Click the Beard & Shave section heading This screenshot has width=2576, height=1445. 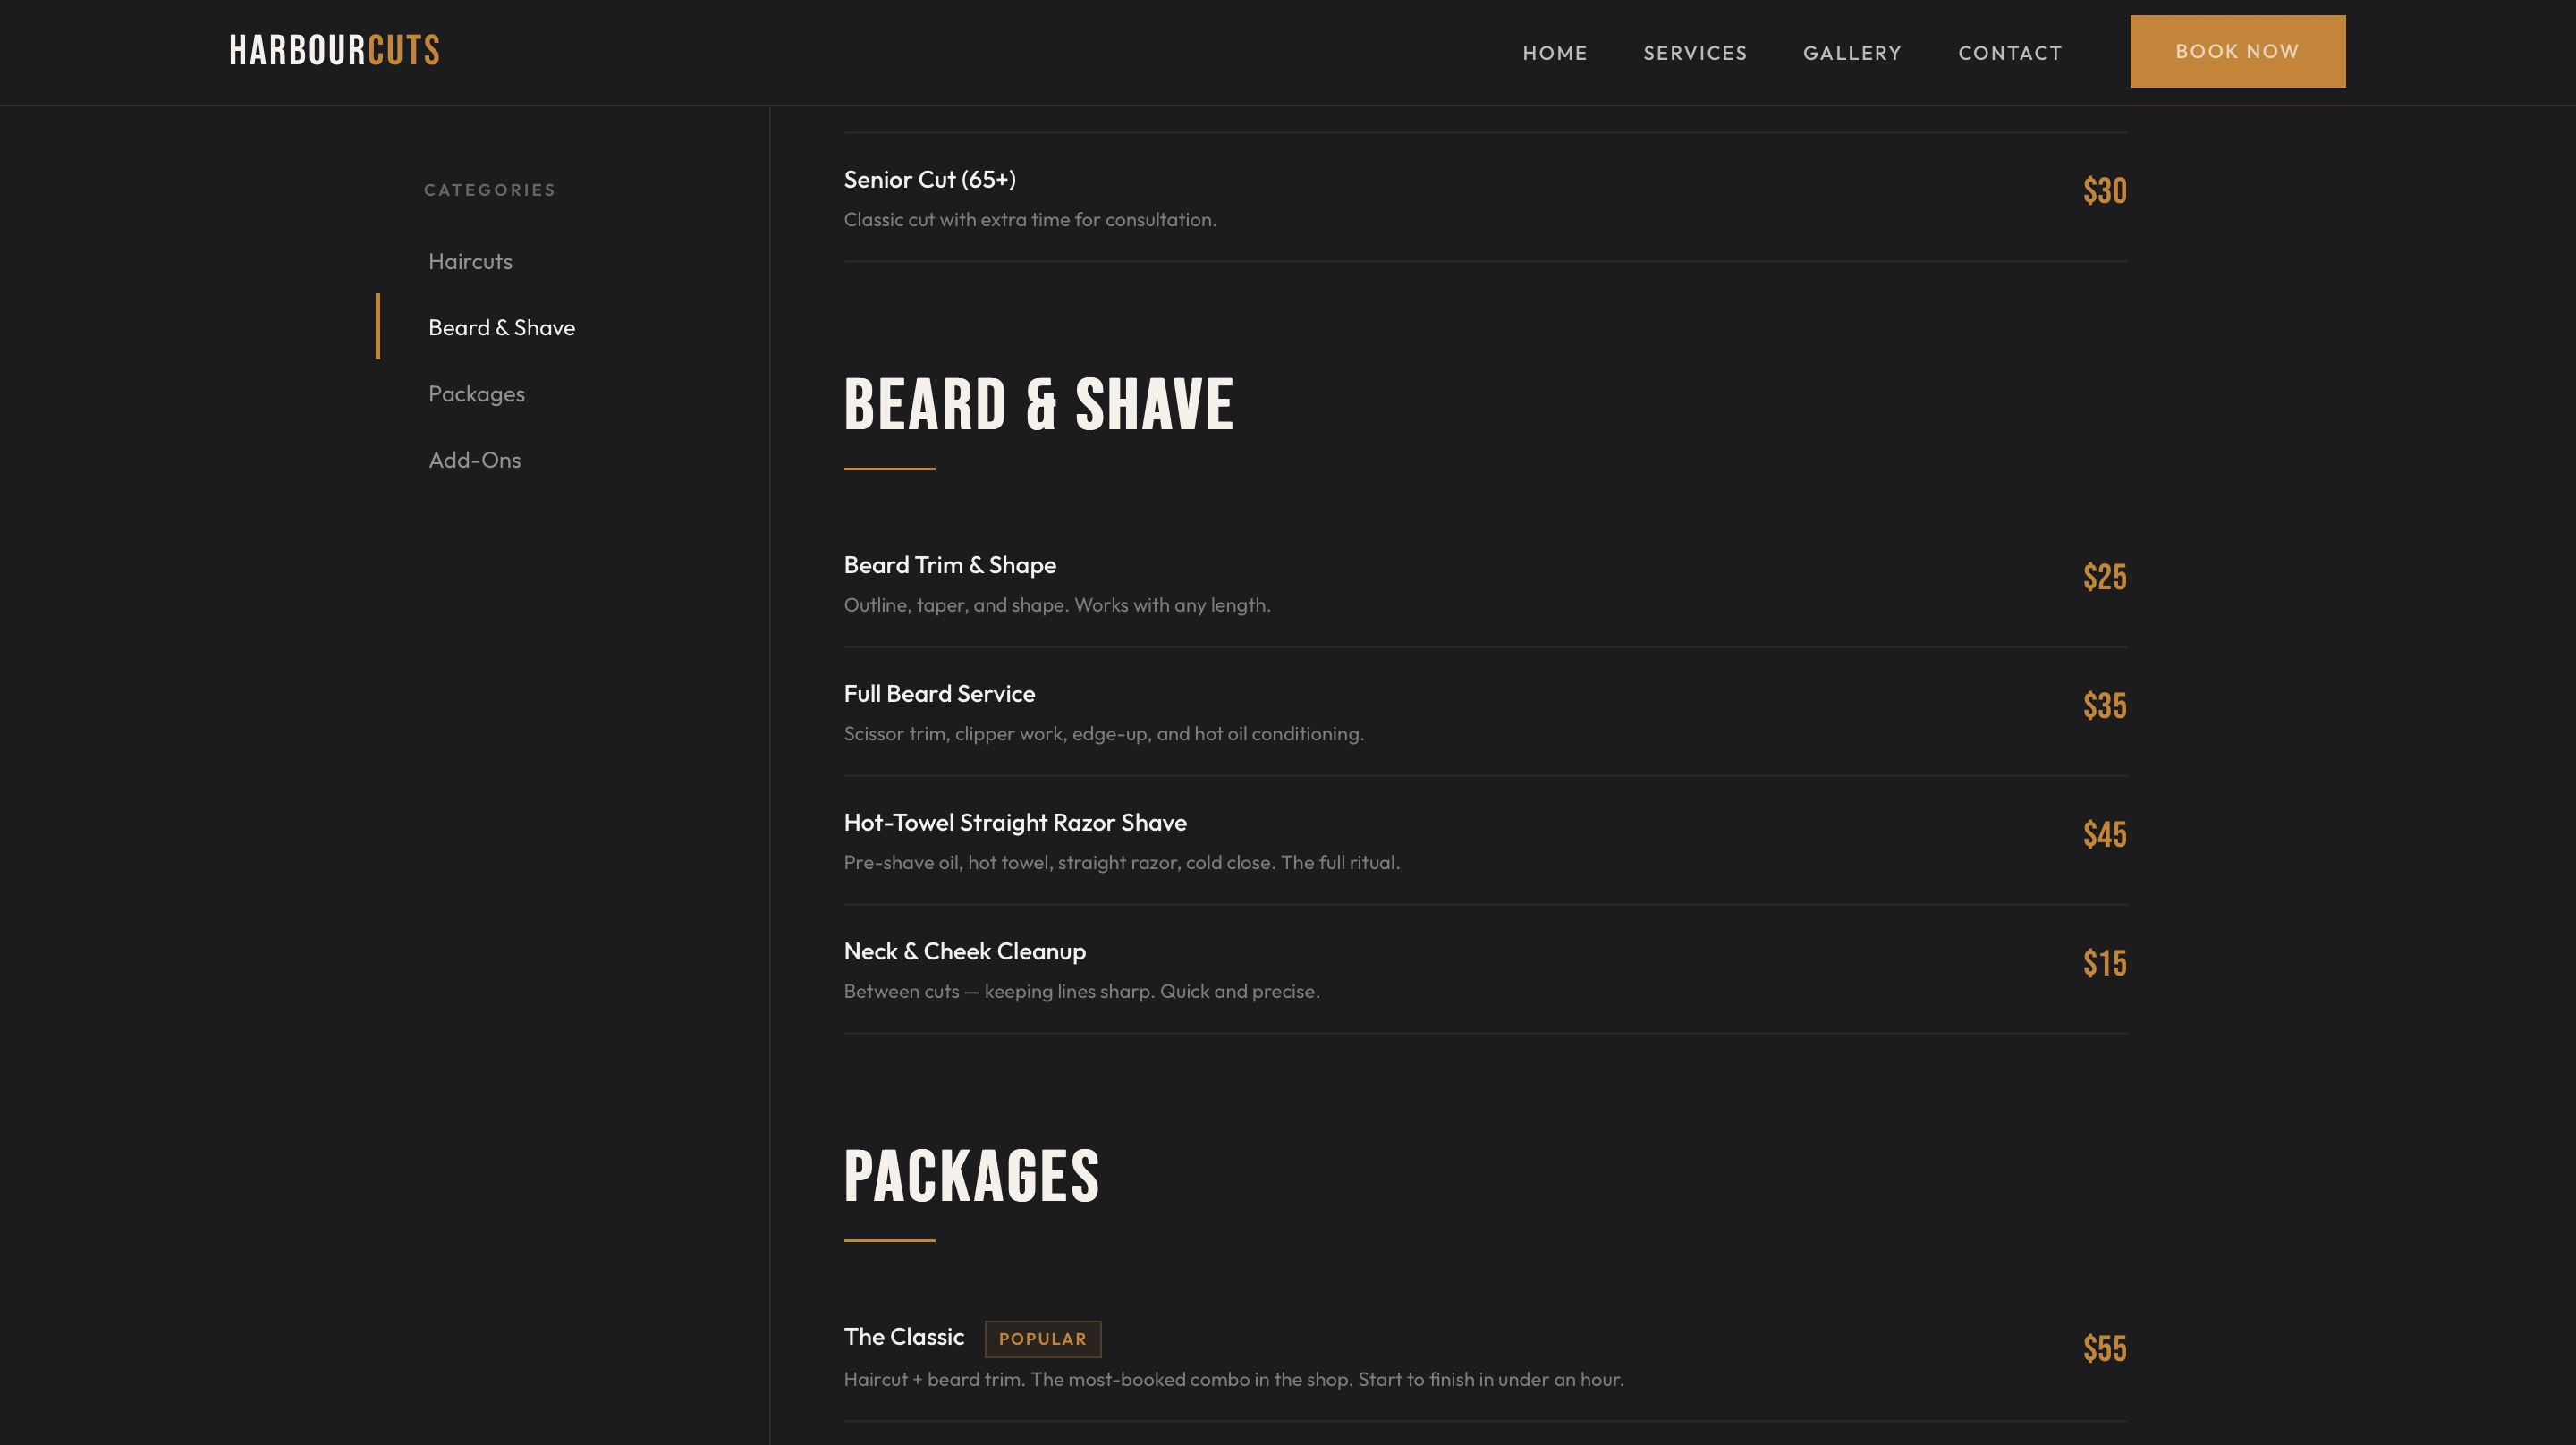1038,405
